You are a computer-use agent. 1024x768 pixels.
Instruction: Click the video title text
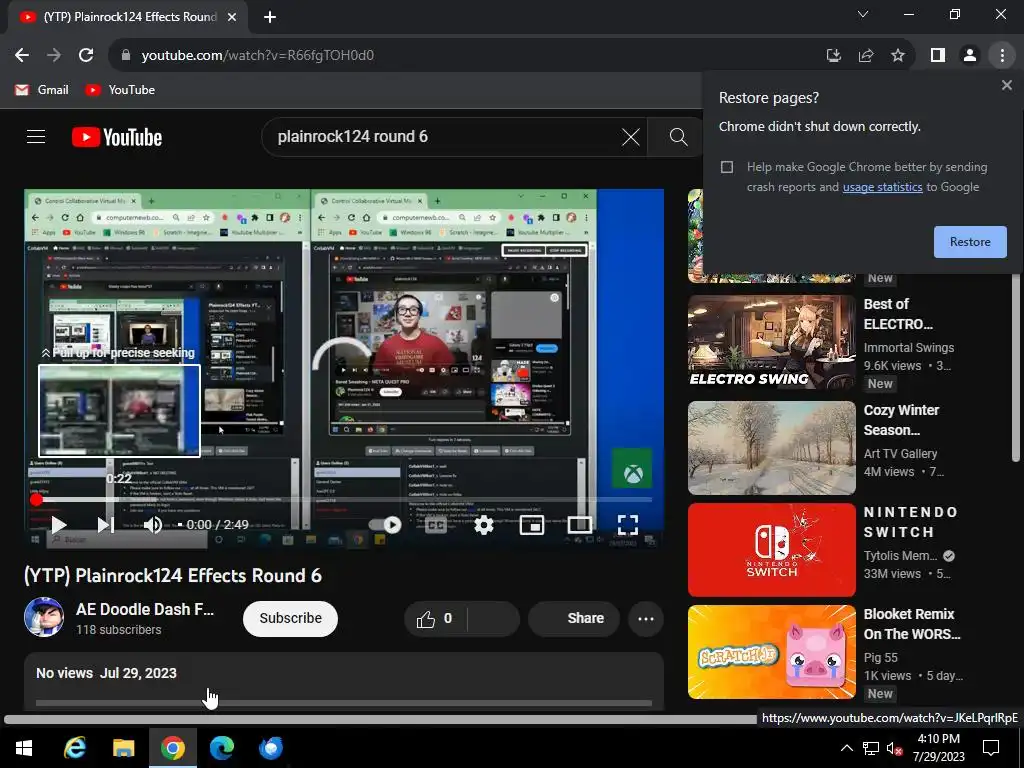point(173,575)
